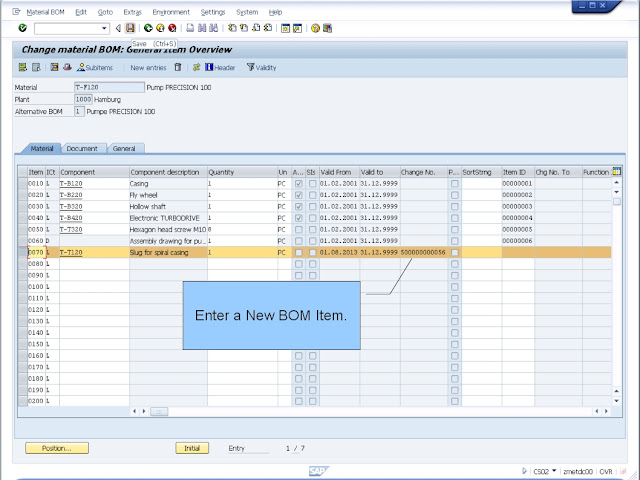Click the Deselect All icon in application toolbar
This screenshot has height=480, width=640.
pos(36,67)
